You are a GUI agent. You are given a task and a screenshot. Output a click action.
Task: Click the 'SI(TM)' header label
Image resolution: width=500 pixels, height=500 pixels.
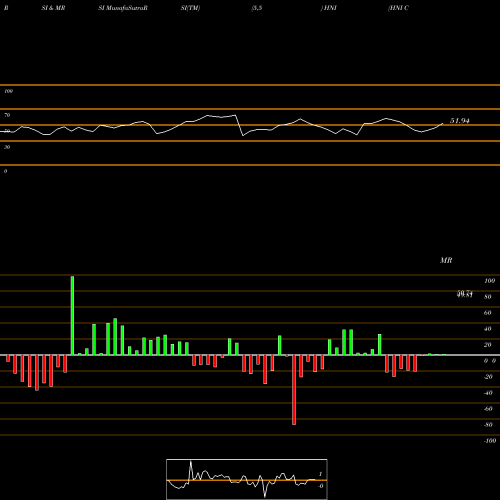coord(190,8)
